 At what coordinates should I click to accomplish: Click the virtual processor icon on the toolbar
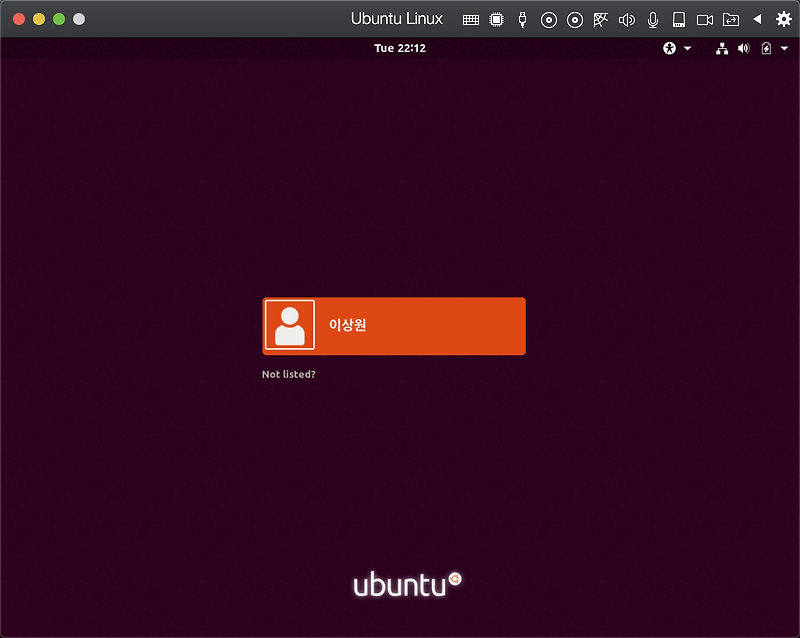click(x=495, y=18)
